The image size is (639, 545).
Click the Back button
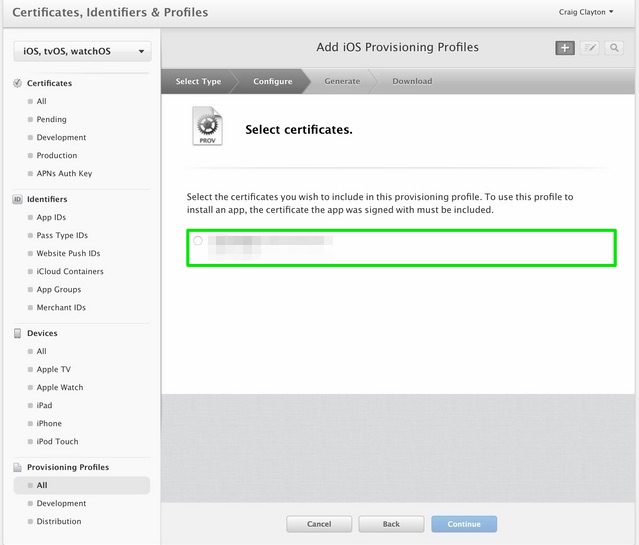click(391, 524)
